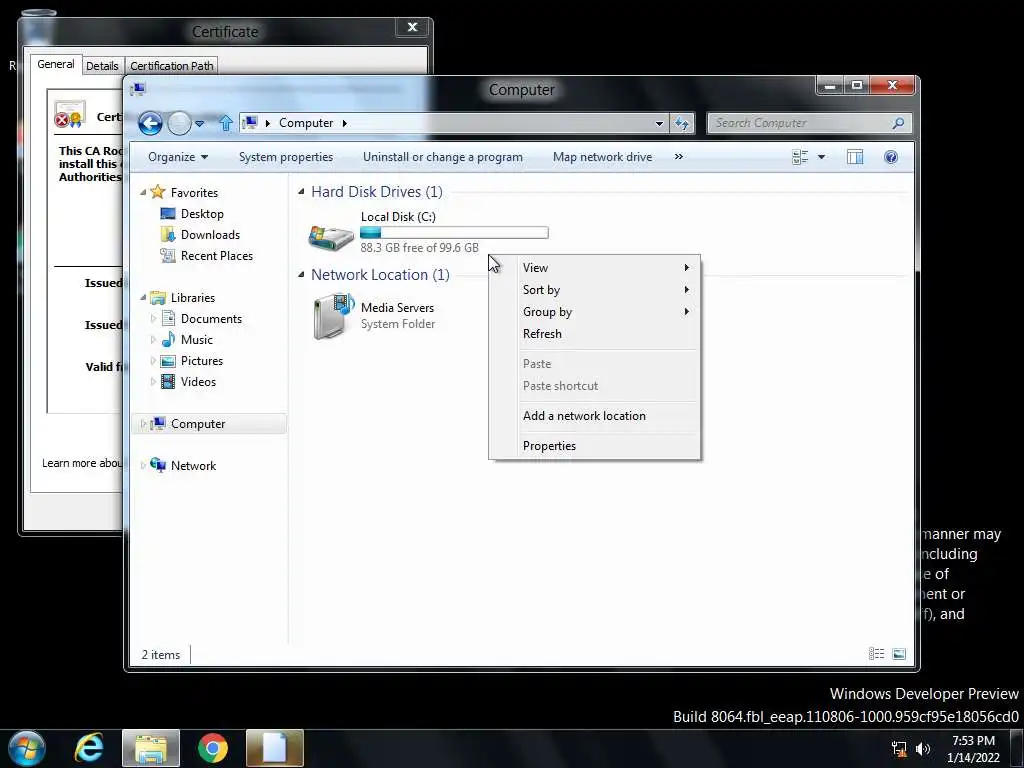Image resolution: width=1024 pixels, height=768 pixels.
Task: Go up one folder level arrow
Action: (x=226, y=123)
